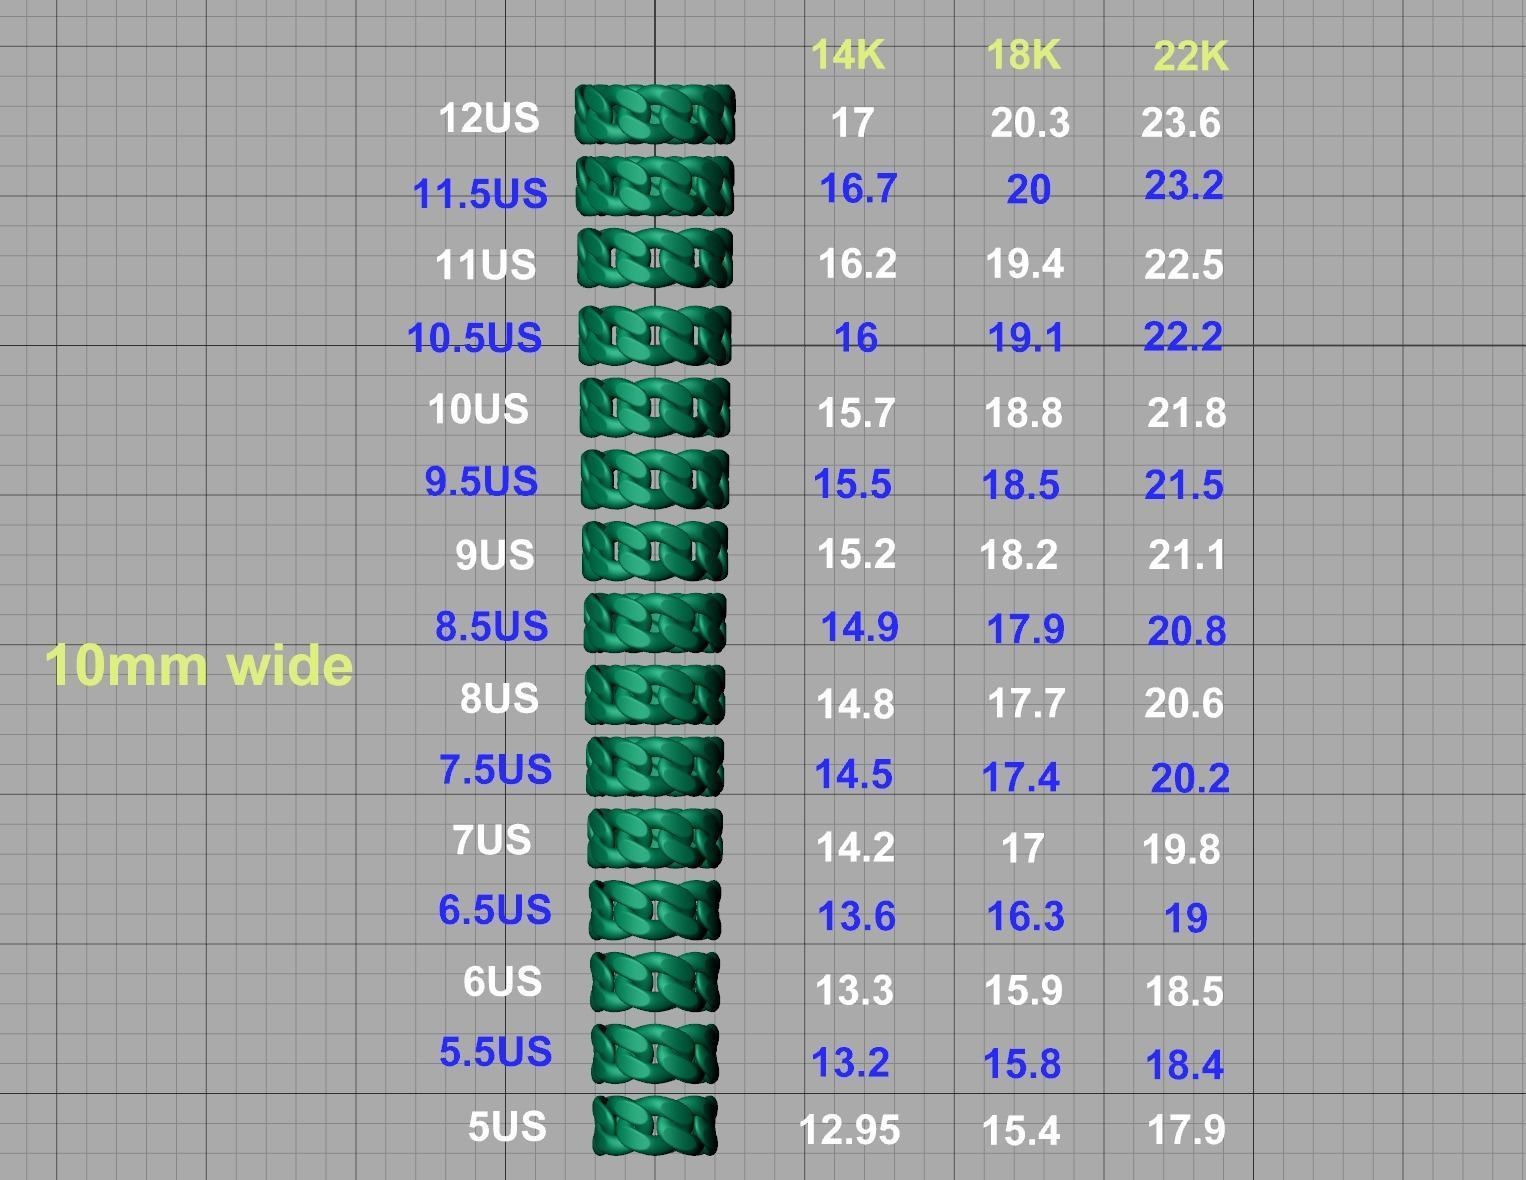Select the 6US ring model

[655, 982]
